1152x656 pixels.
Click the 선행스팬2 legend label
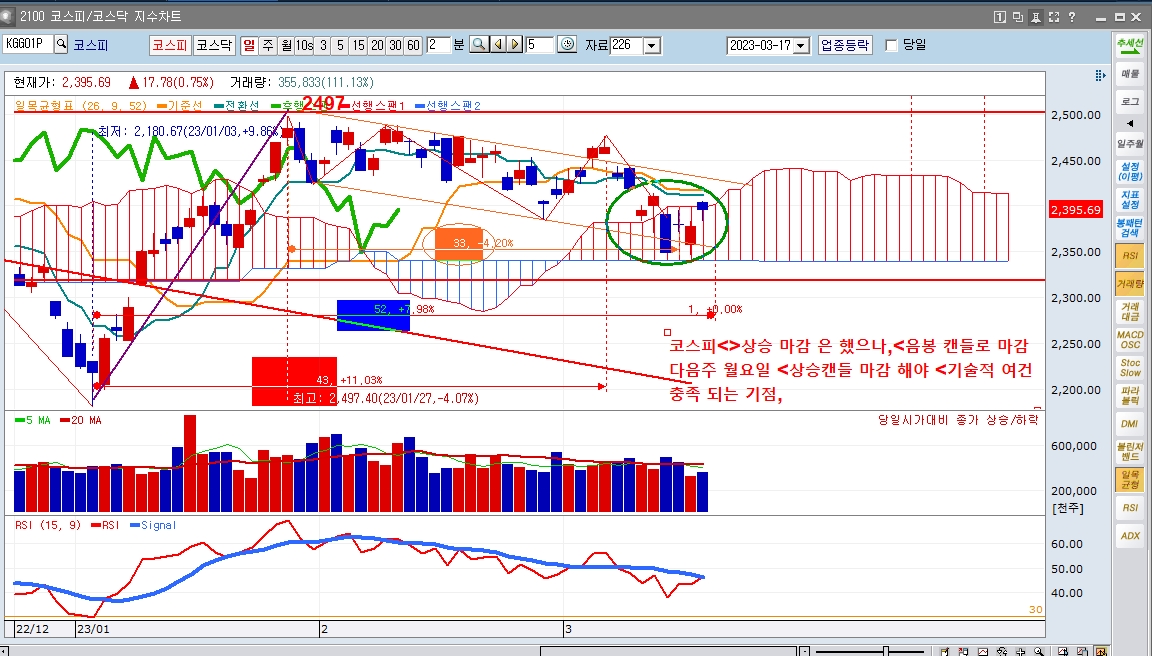tap(448, 106)
